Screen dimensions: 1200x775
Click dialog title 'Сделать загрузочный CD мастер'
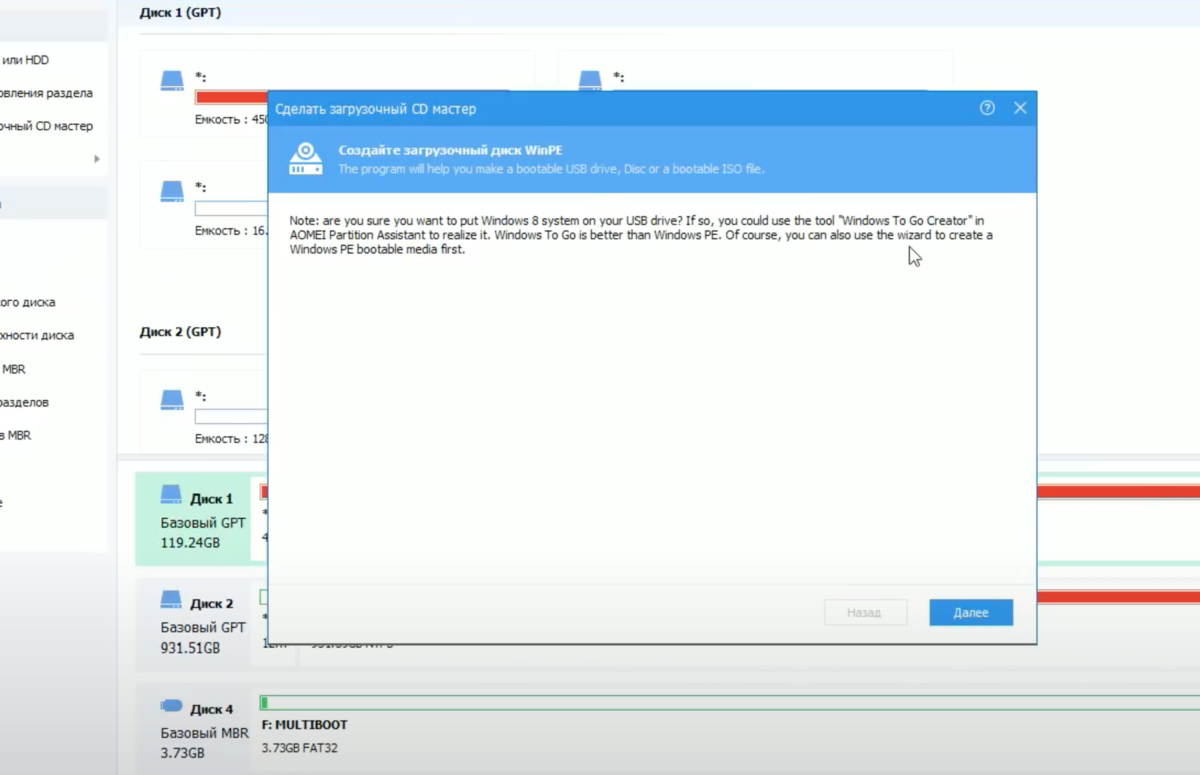(375, 108)
